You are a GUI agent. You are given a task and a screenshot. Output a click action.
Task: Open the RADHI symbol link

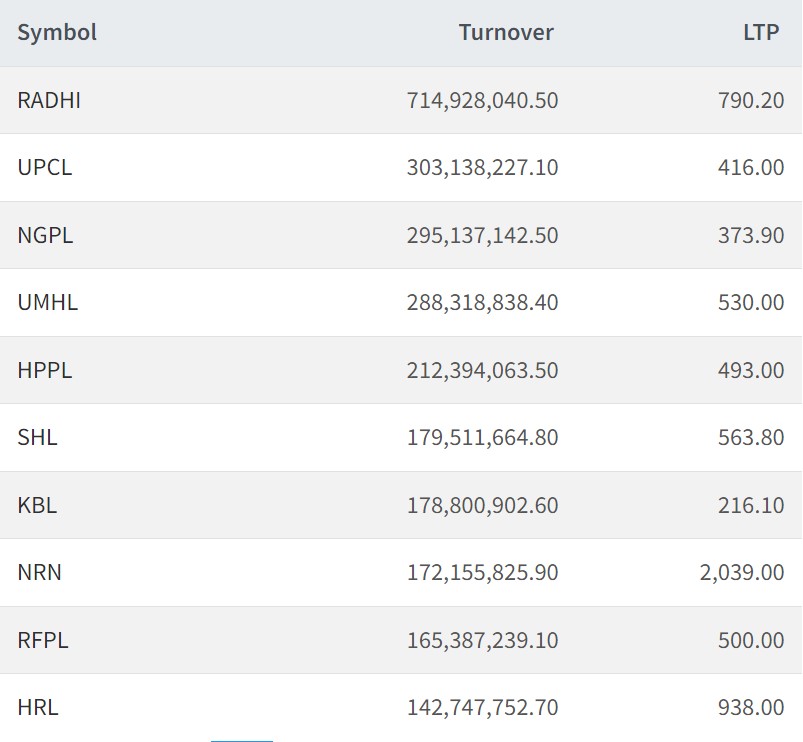click(x=49, y=100)
